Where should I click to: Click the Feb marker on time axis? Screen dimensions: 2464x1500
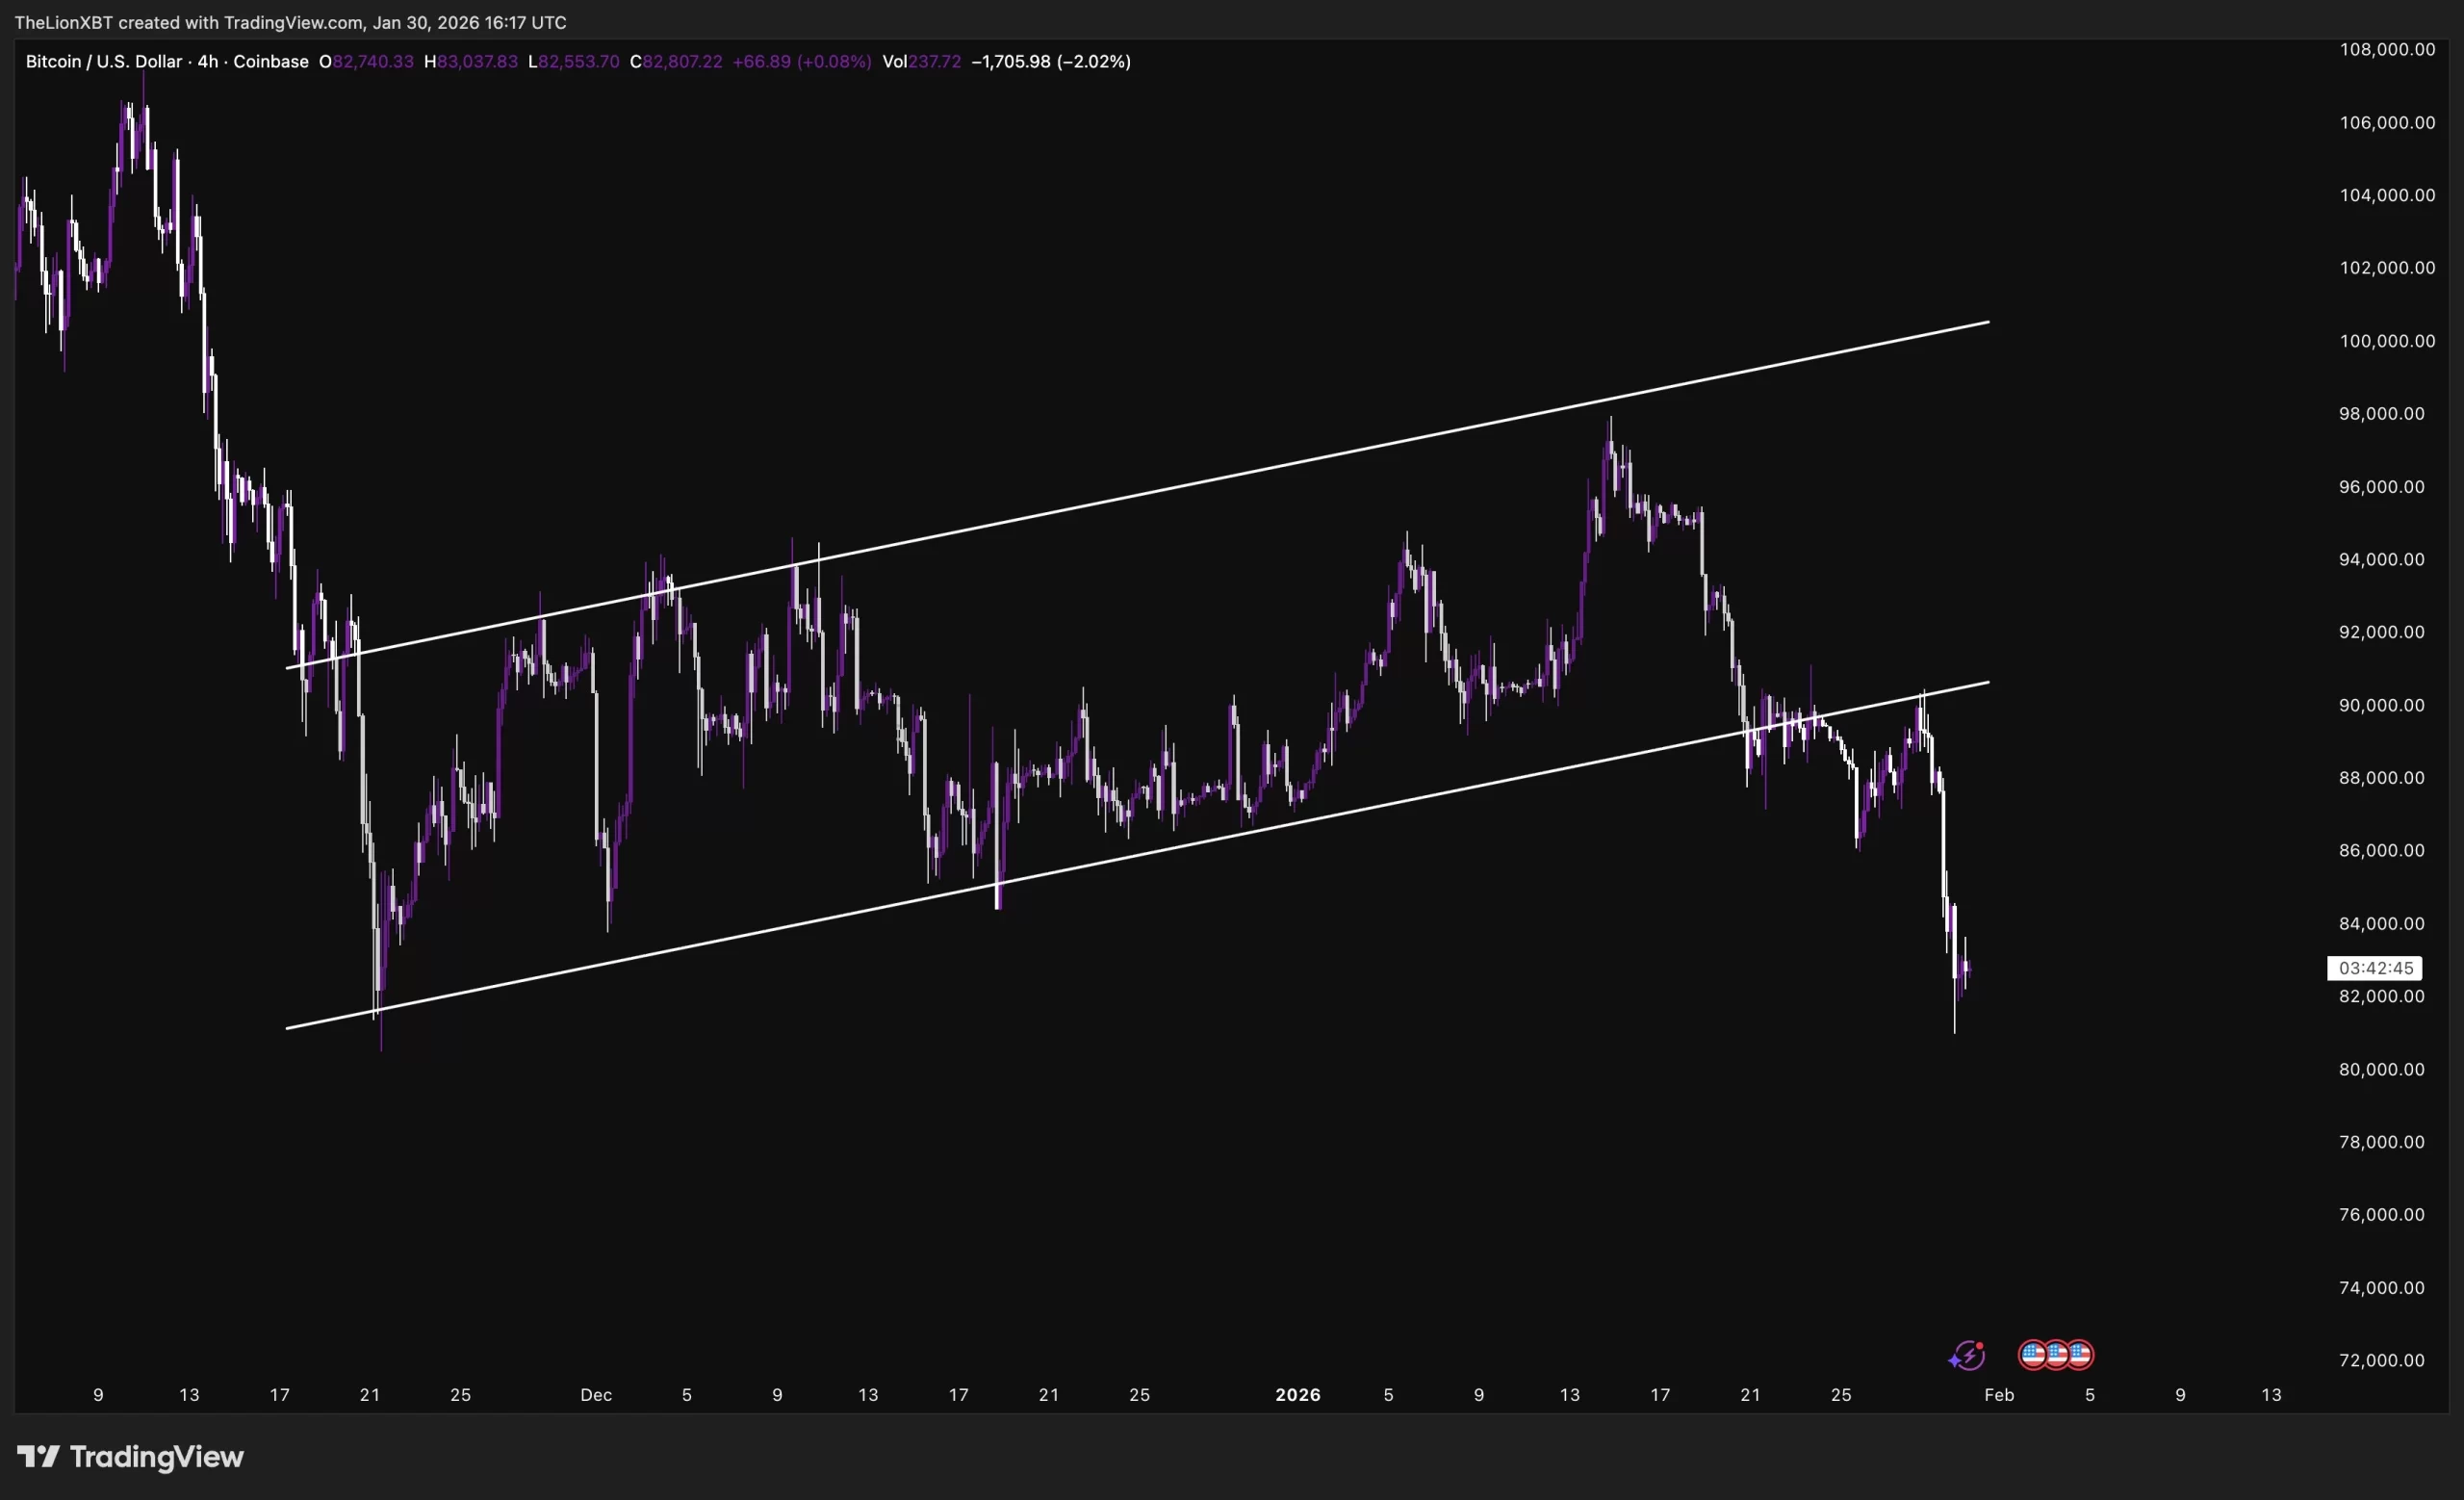coord(1998,1395)
